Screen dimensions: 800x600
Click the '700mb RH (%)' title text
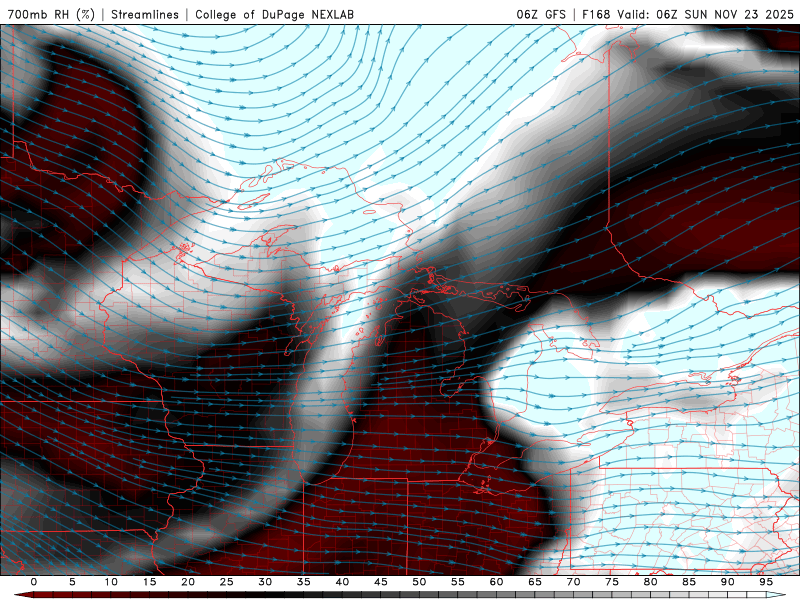click(52, 14)
